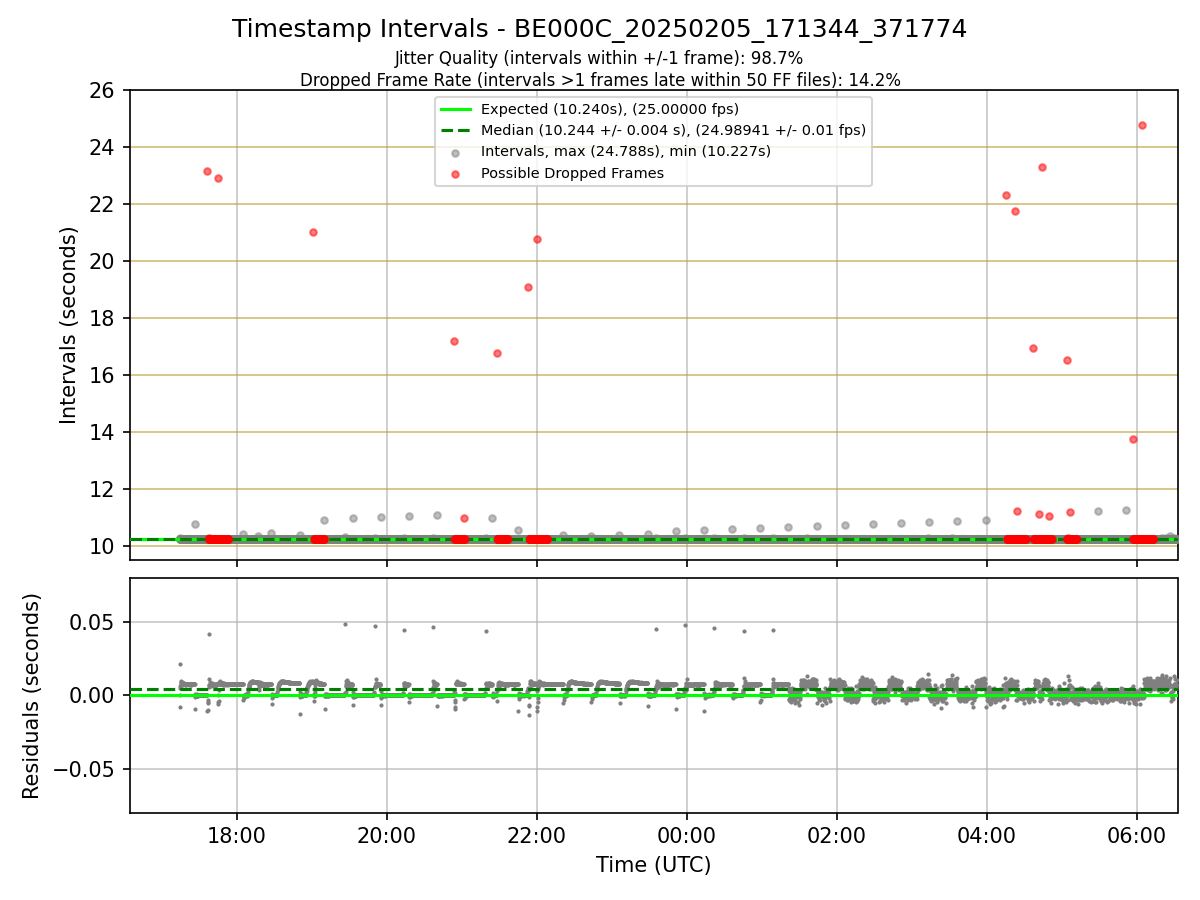Click the 04:00 x-axis tick label
The height and width of the screenshot is (900, 1200).
pyautogui.click(x=987, y=835)
